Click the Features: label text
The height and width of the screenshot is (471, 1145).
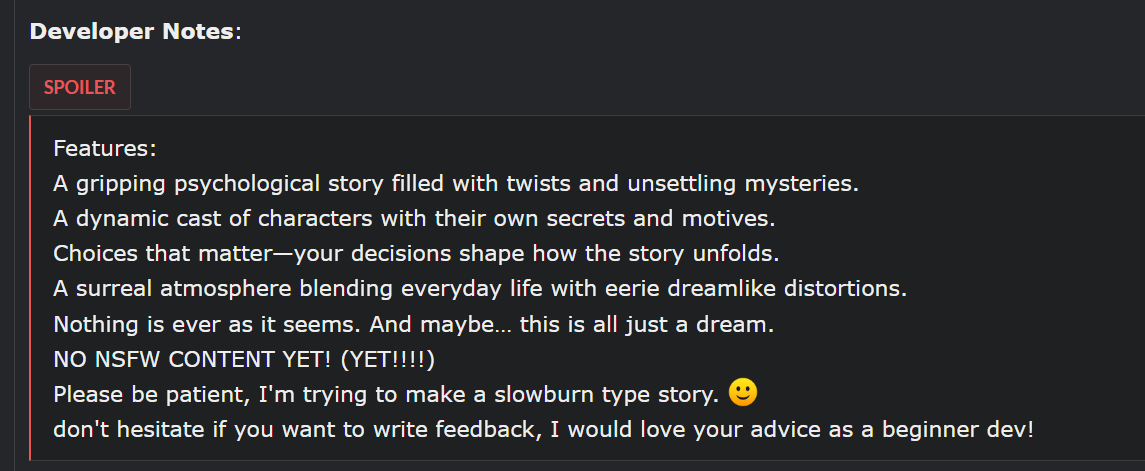coord(105,149)
